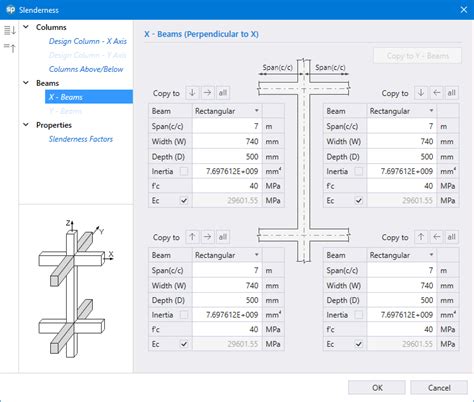Toggle Ec checkbox of top-left beam

coord(184,201)
